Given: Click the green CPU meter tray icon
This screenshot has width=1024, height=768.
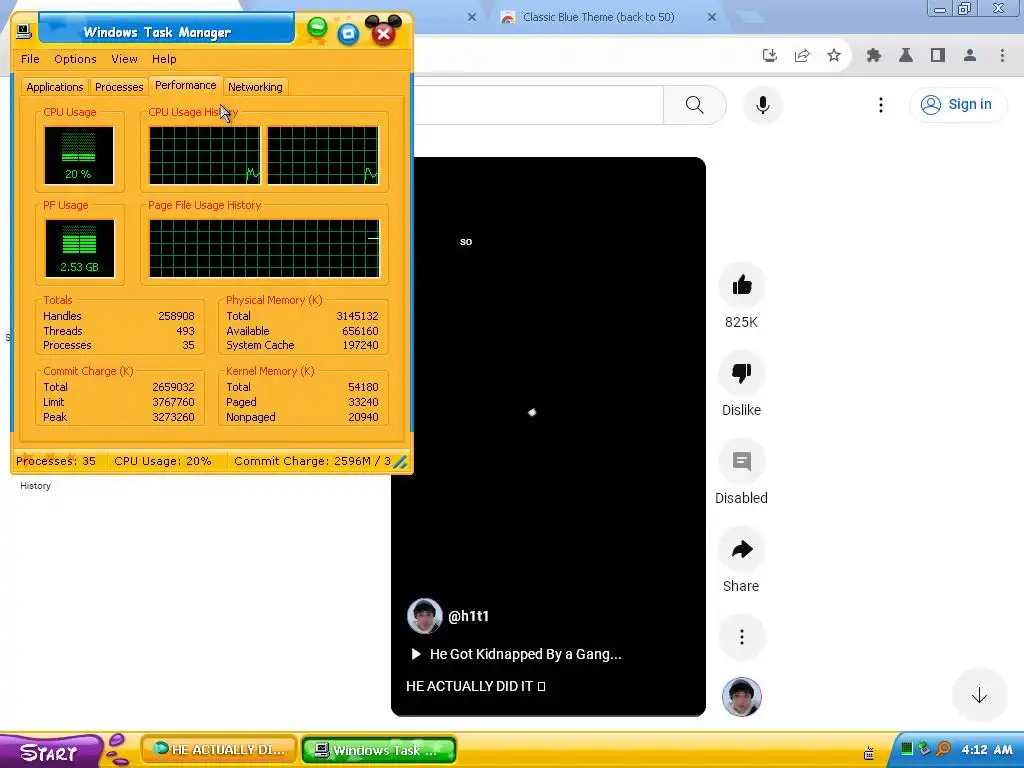Looking at the screenshot, I should [x=906, y=749].
